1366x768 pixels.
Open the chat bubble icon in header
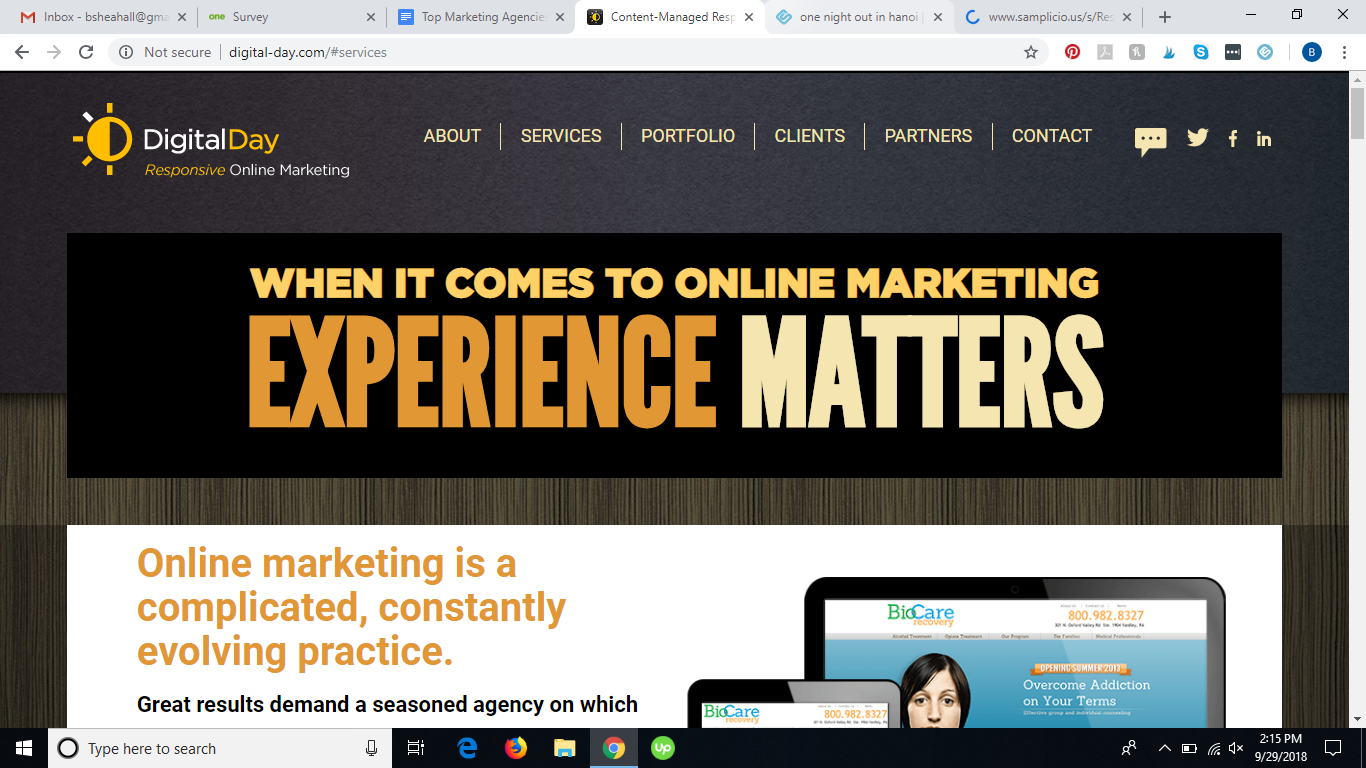1150,140
